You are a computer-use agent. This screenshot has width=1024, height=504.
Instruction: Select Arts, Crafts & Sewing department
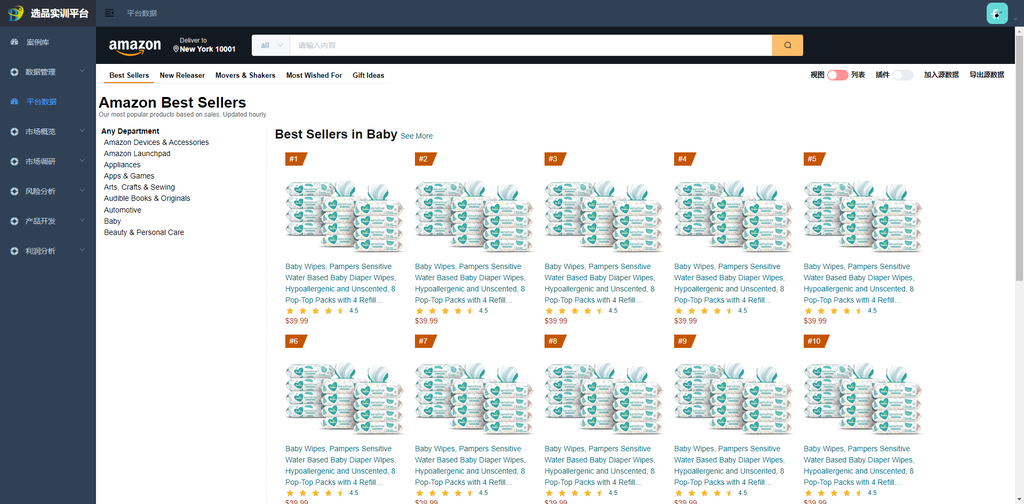pos(139,187)
